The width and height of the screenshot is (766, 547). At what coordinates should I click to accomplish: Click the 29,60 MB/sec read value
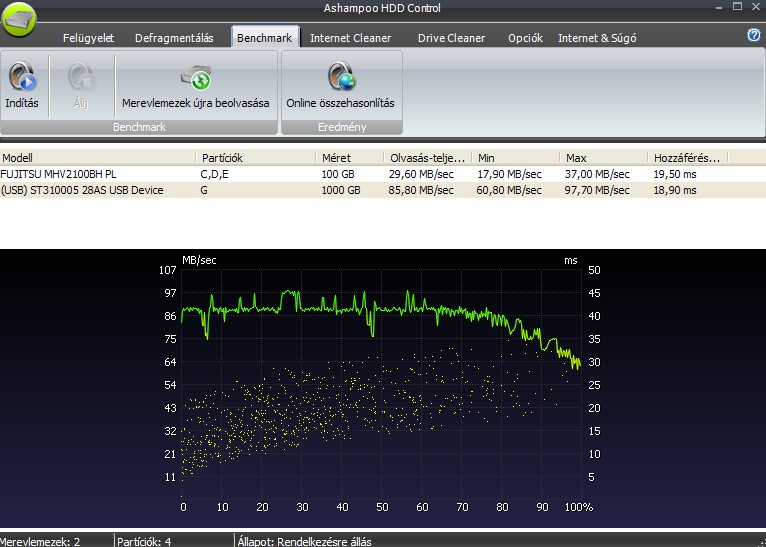(421, 174)
